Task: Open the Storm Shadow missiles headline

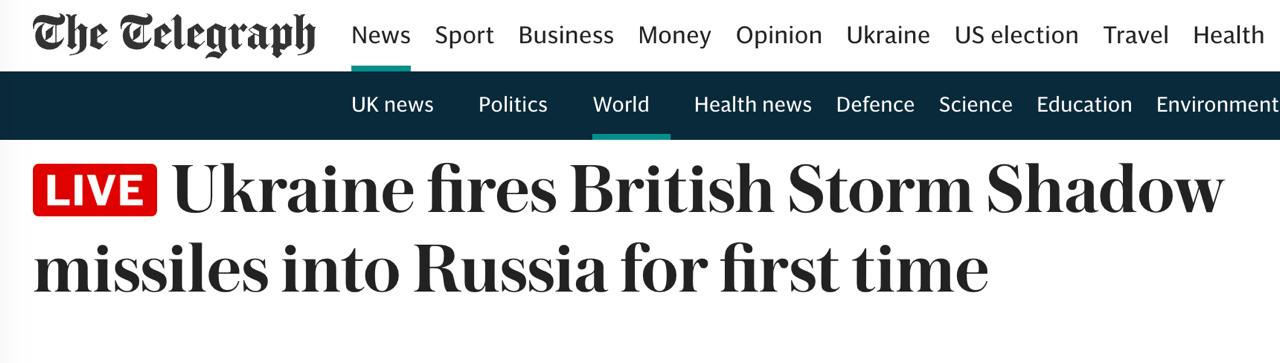Action: point(628,230)
